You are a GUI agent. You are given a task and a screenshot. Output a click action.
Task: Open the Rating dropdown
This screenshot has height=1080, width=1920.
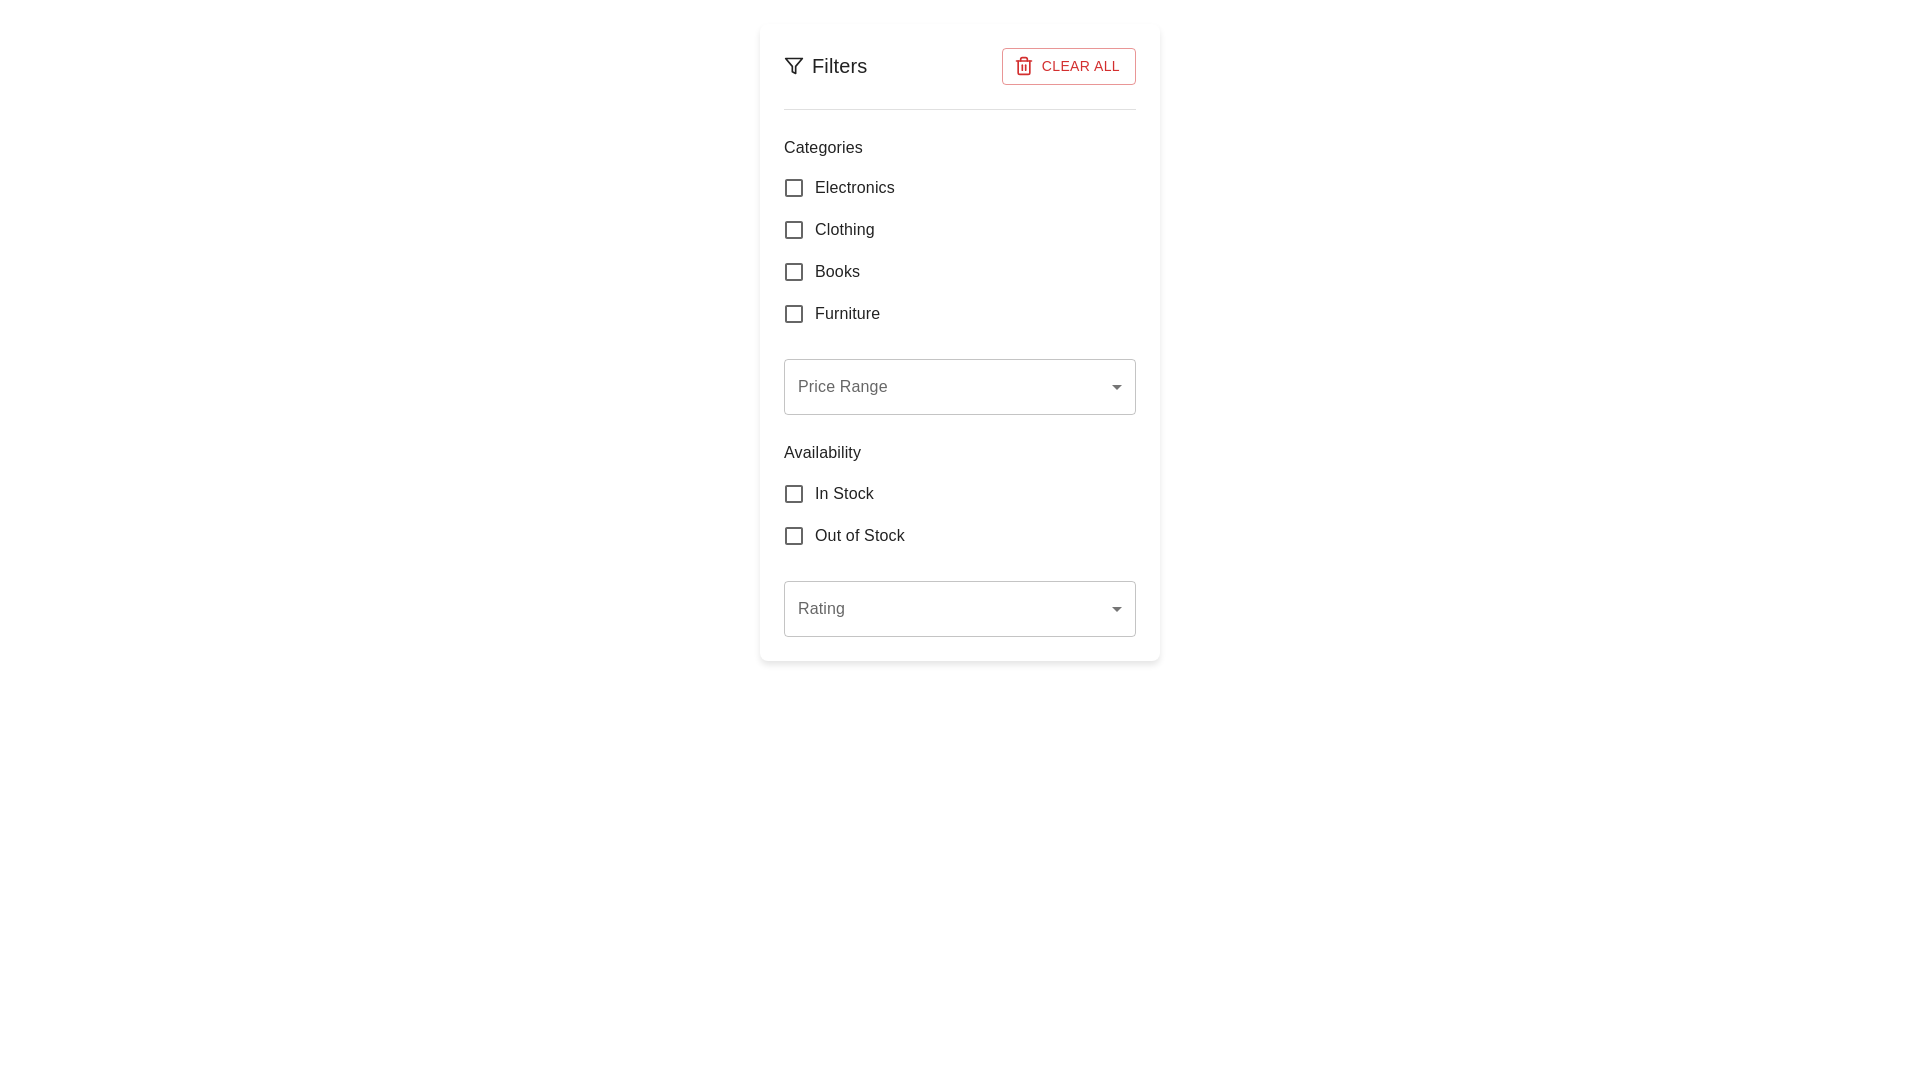click(x=959, y=609)
